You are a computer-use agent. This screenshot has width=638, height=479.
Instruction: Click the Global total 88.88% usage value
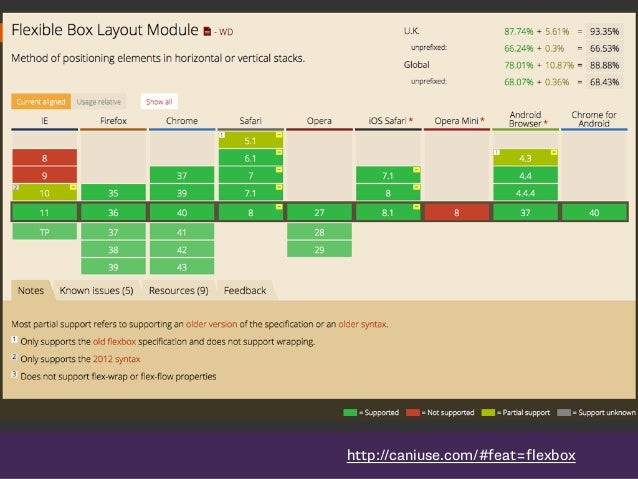[x=604, y=65]
